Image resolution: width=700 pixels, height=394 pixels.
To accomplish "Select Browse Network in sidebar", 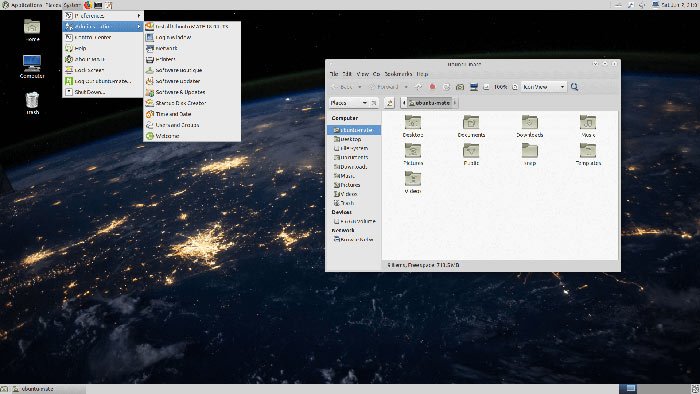I will point(354,240).
